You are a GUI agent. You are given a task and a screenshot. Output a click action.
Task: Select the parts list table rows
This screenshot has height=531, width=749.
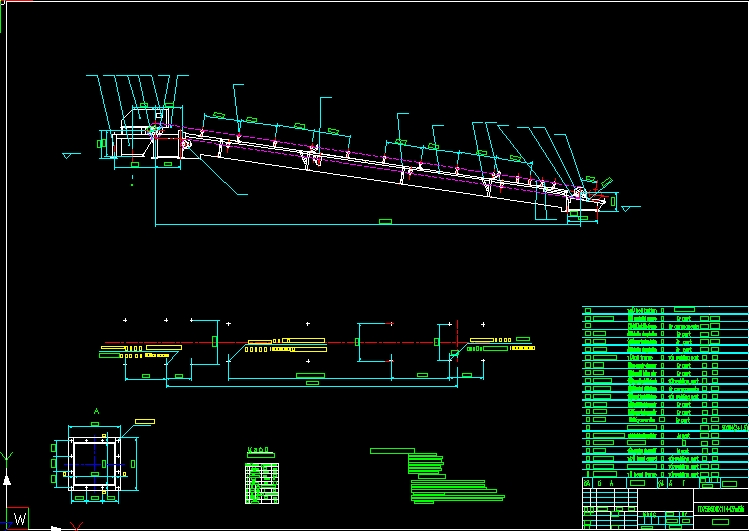click(664, 392)
